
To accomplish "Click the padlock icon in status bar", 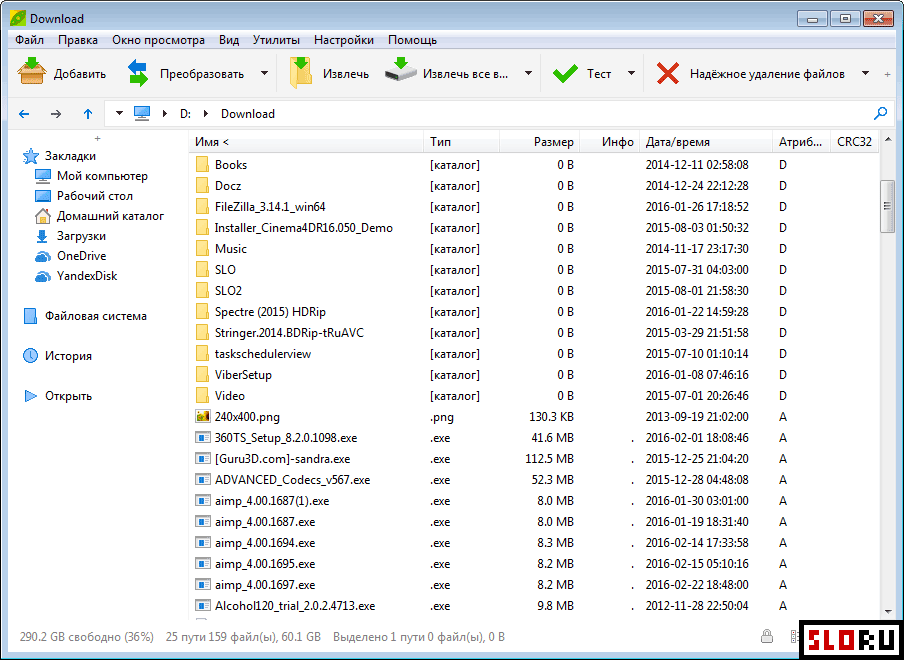I will (767, 636).
